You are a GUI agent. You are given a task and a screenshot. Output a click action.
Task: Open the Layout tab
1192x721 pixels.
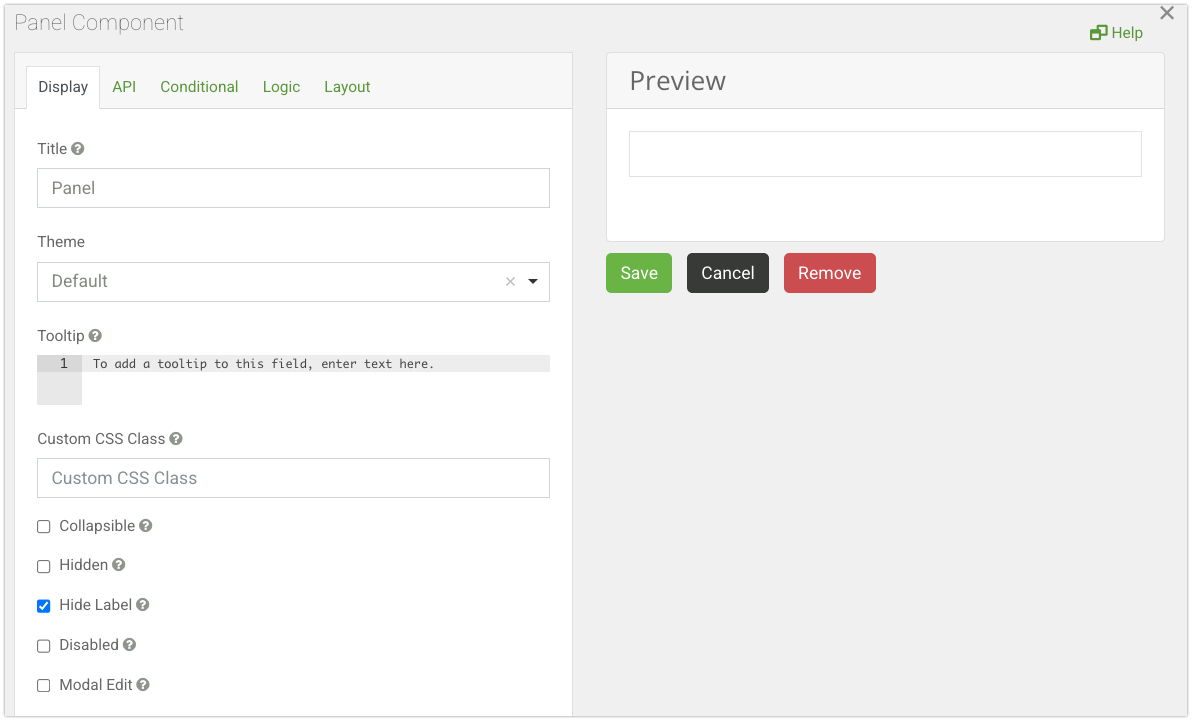click(347, 87)
